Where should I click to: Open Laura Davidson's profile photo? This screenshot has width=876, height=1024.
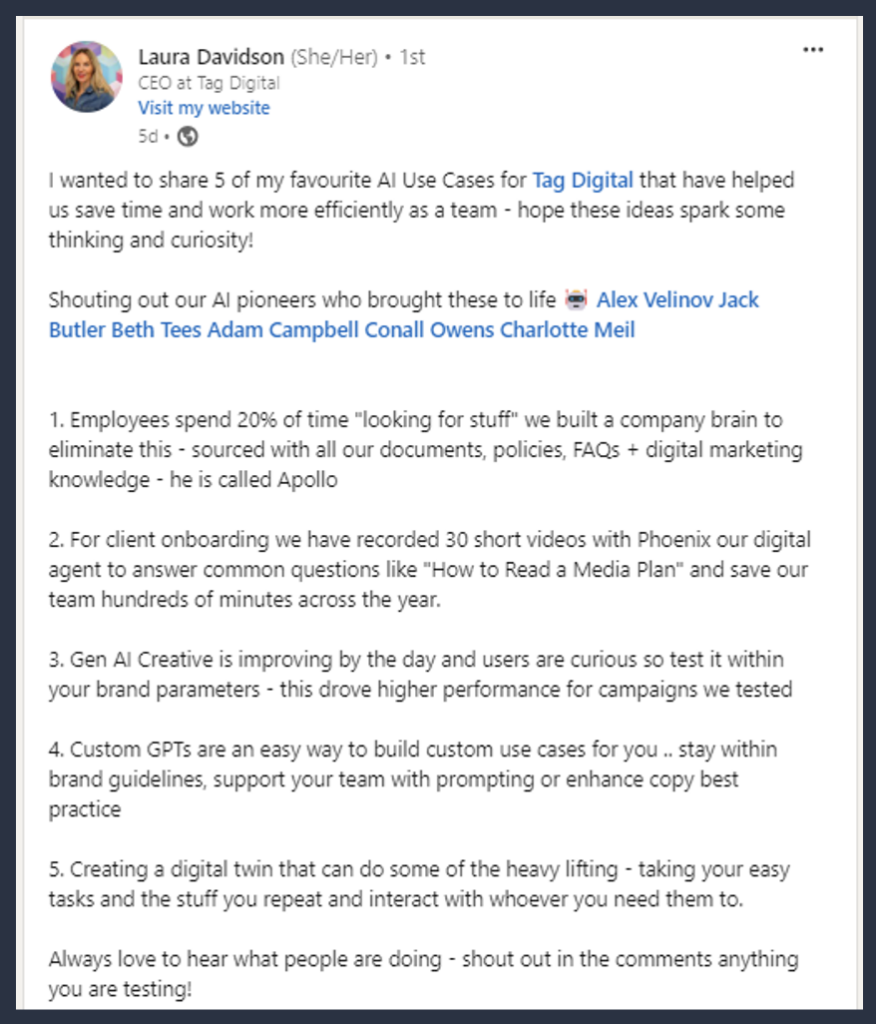pos(87,77)
